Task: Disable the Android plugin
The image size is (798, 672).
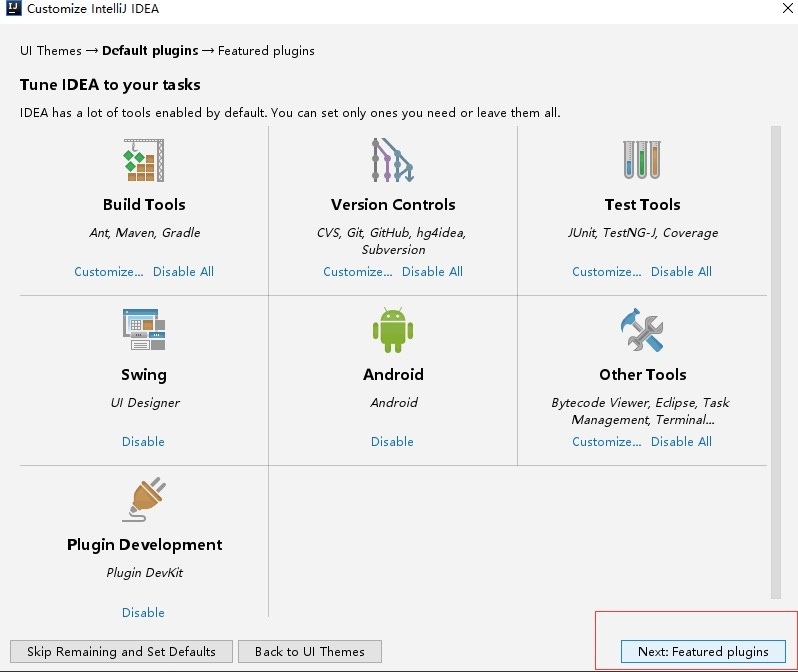Action: coord(392,441)
